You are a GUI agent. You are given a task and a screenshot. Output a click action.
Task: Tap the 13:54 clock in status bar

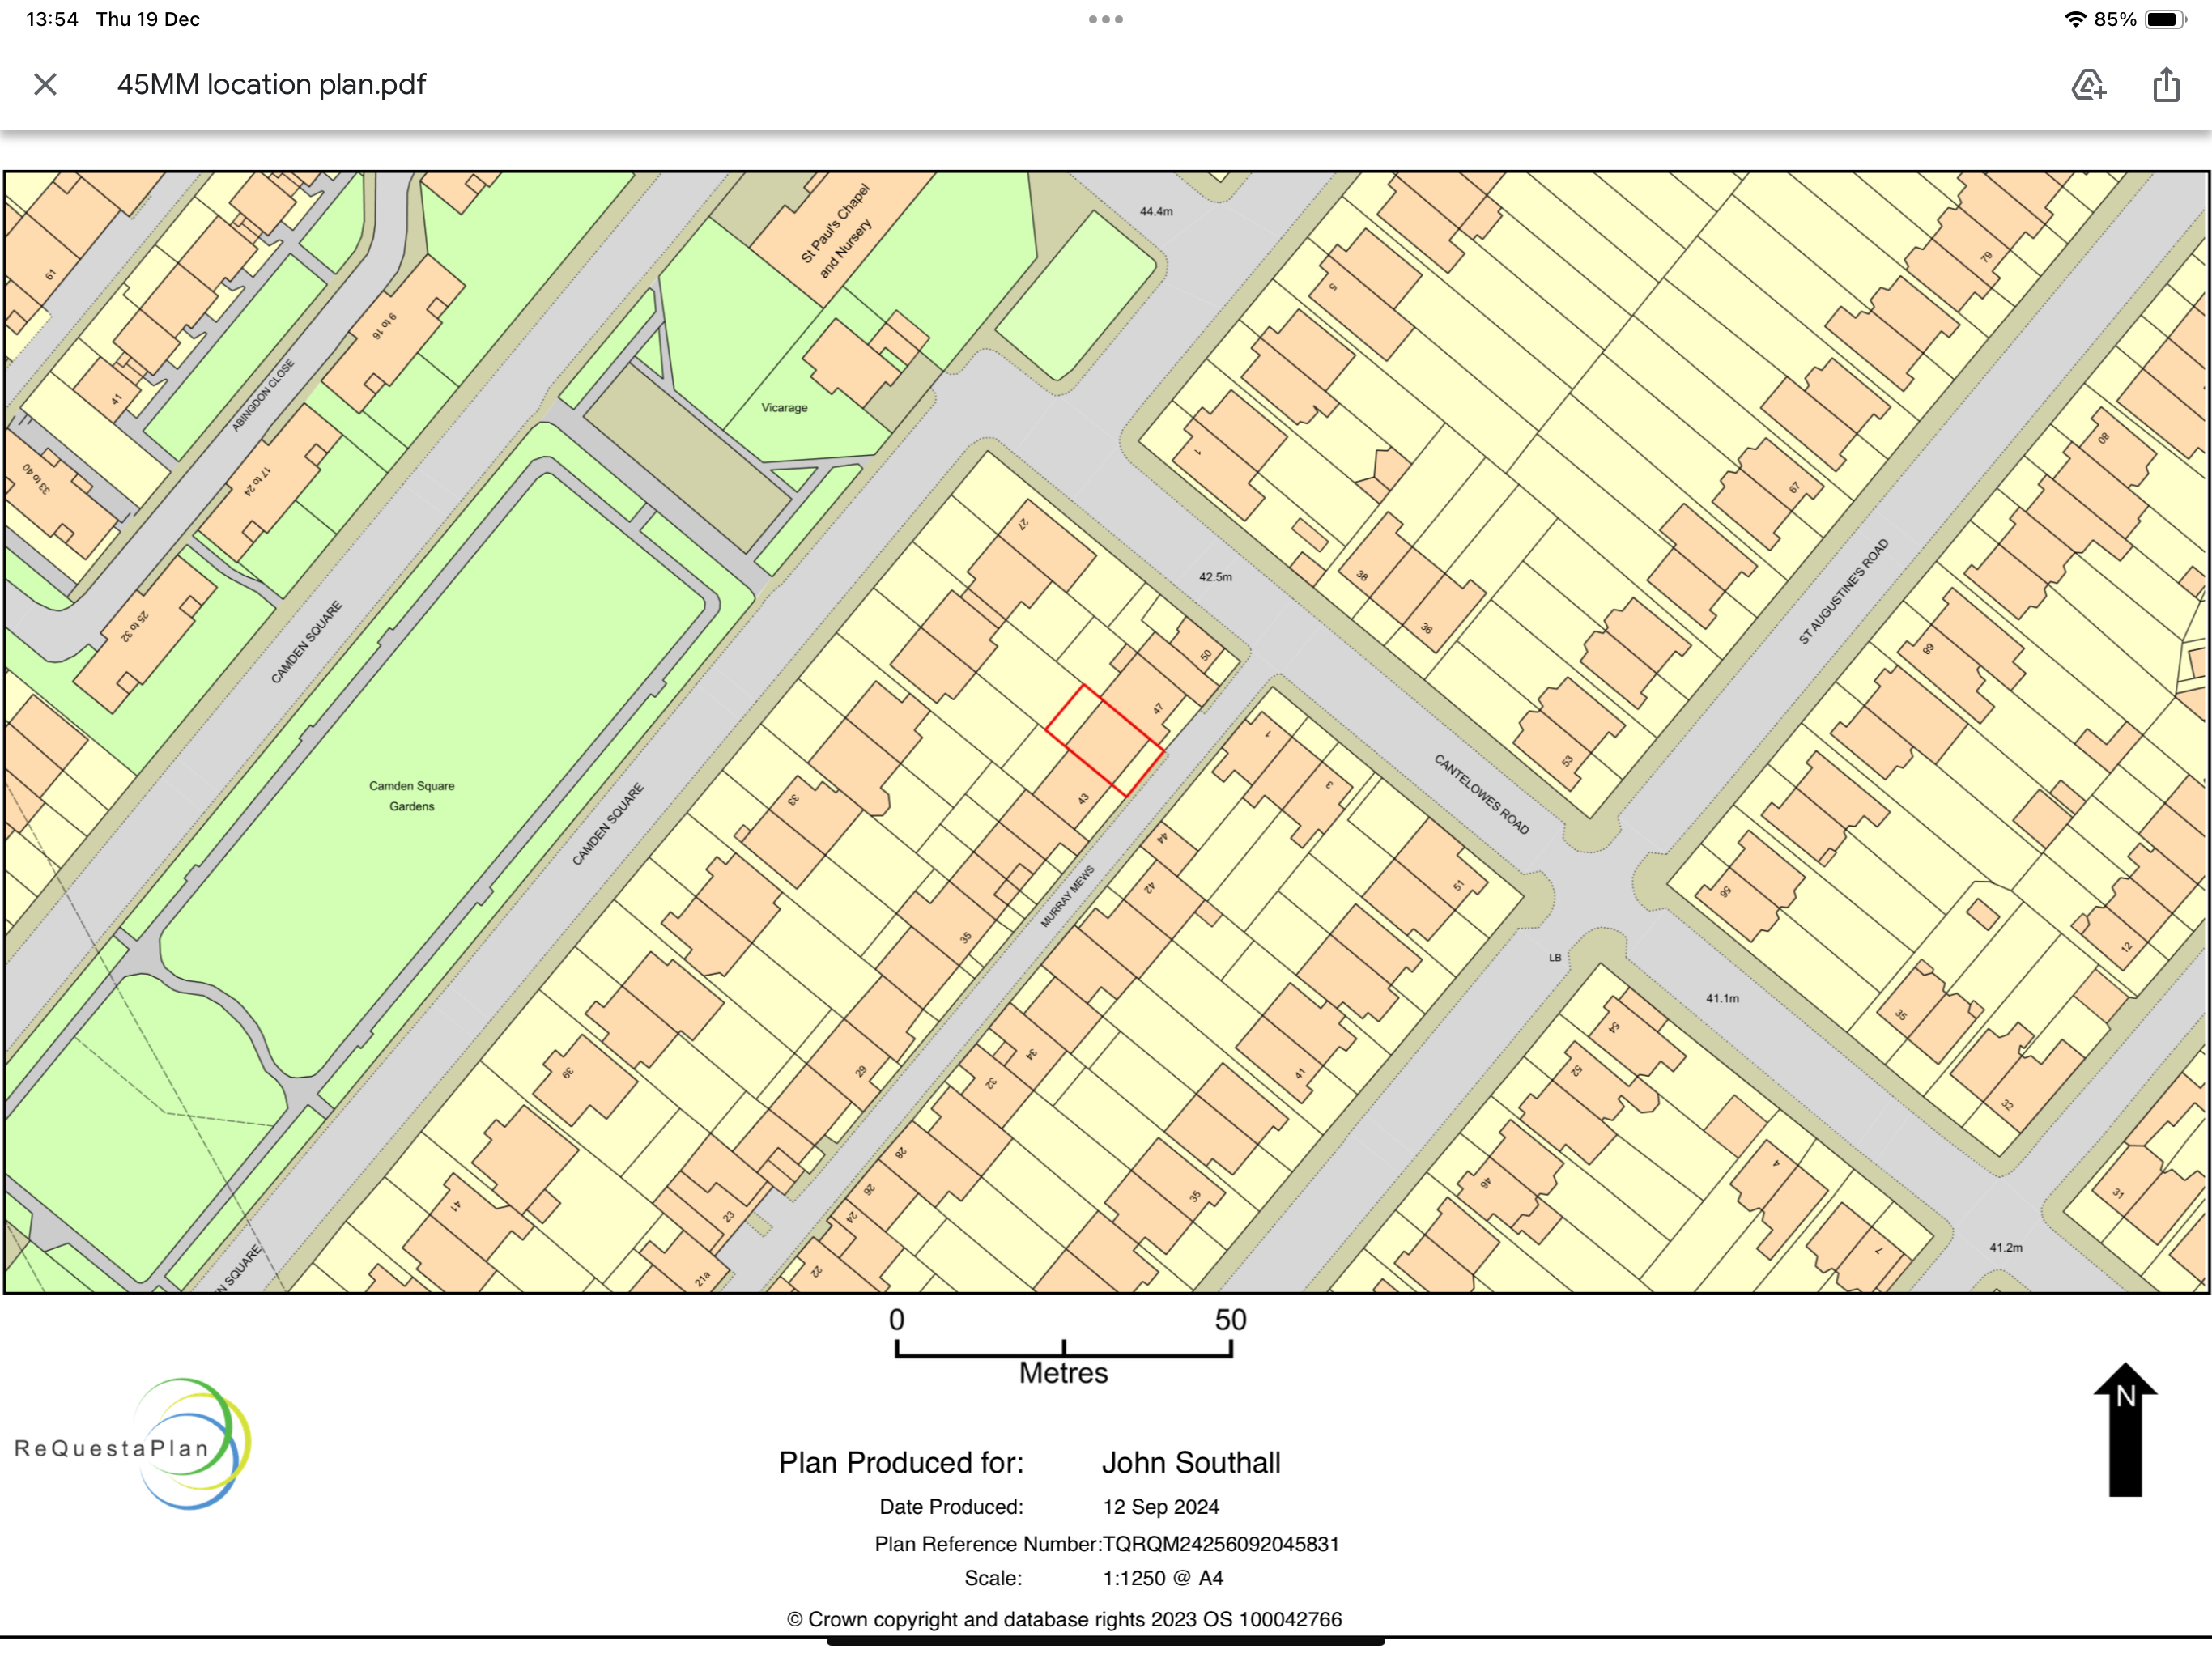tap(52, 19)
